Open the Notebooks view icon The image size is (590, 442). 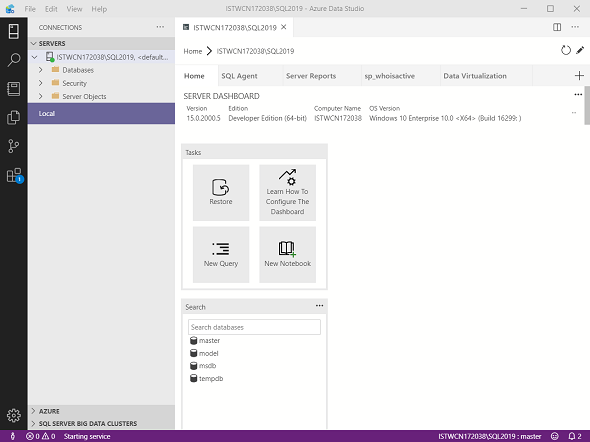[14, 89]
